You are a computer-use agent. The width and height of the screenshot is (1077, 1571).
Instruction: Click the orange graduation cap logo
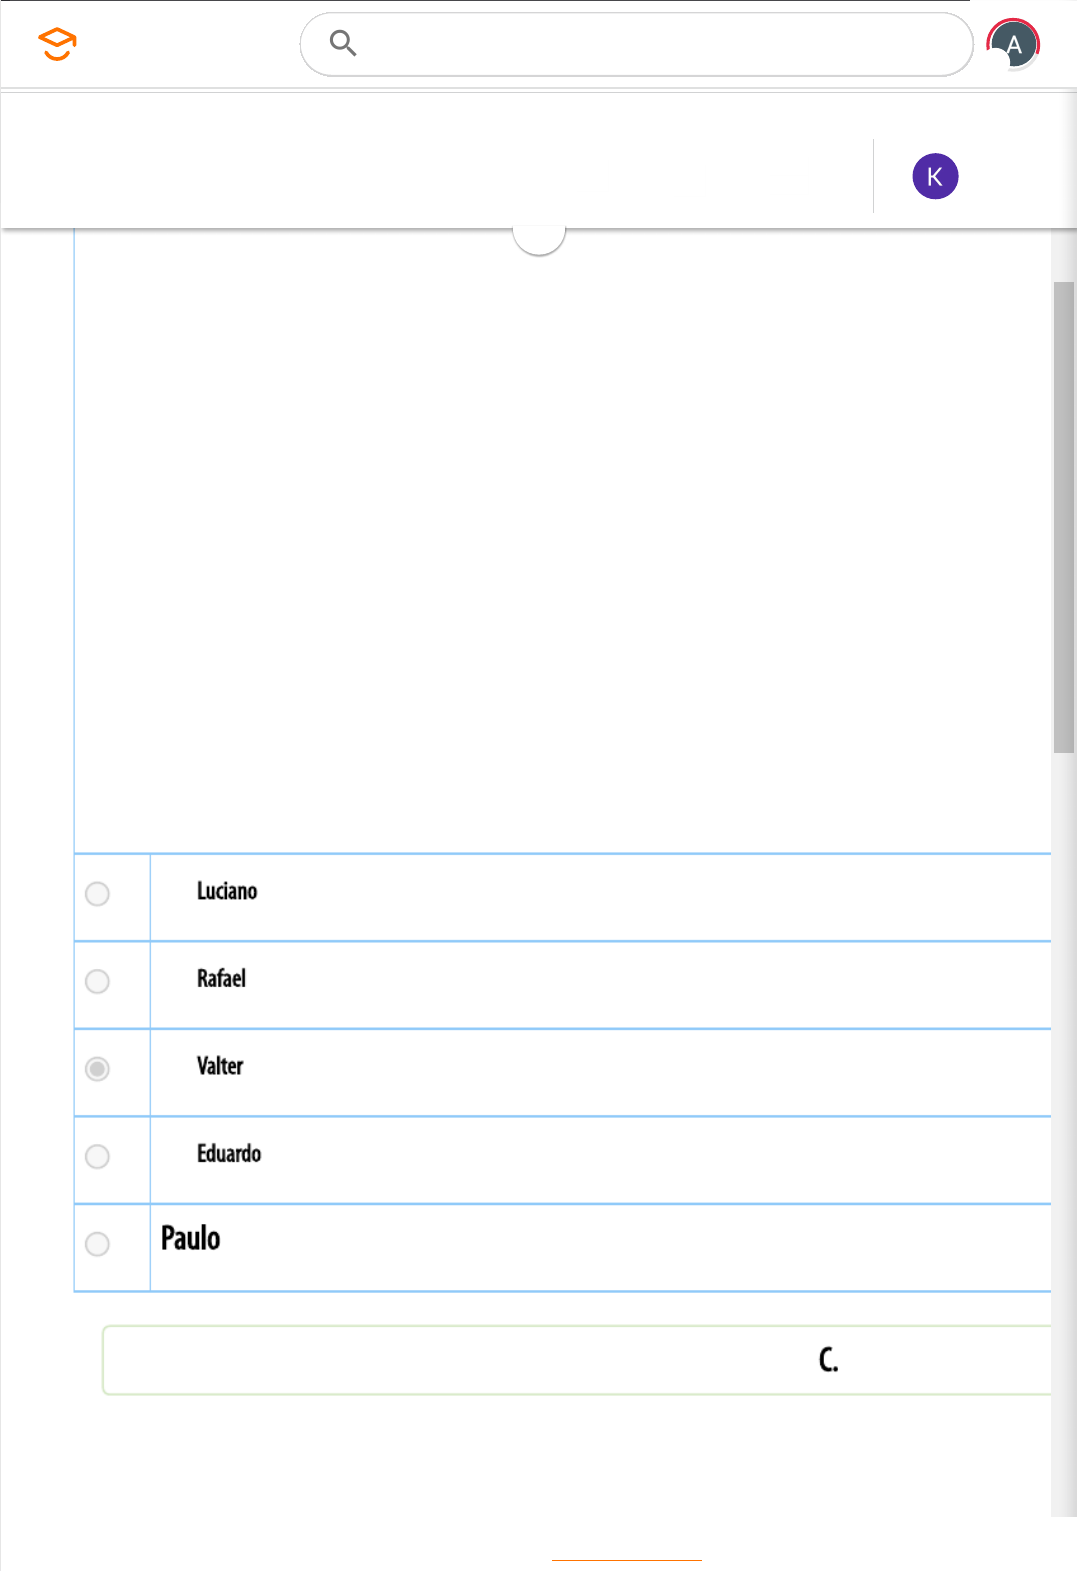[57, 44]
